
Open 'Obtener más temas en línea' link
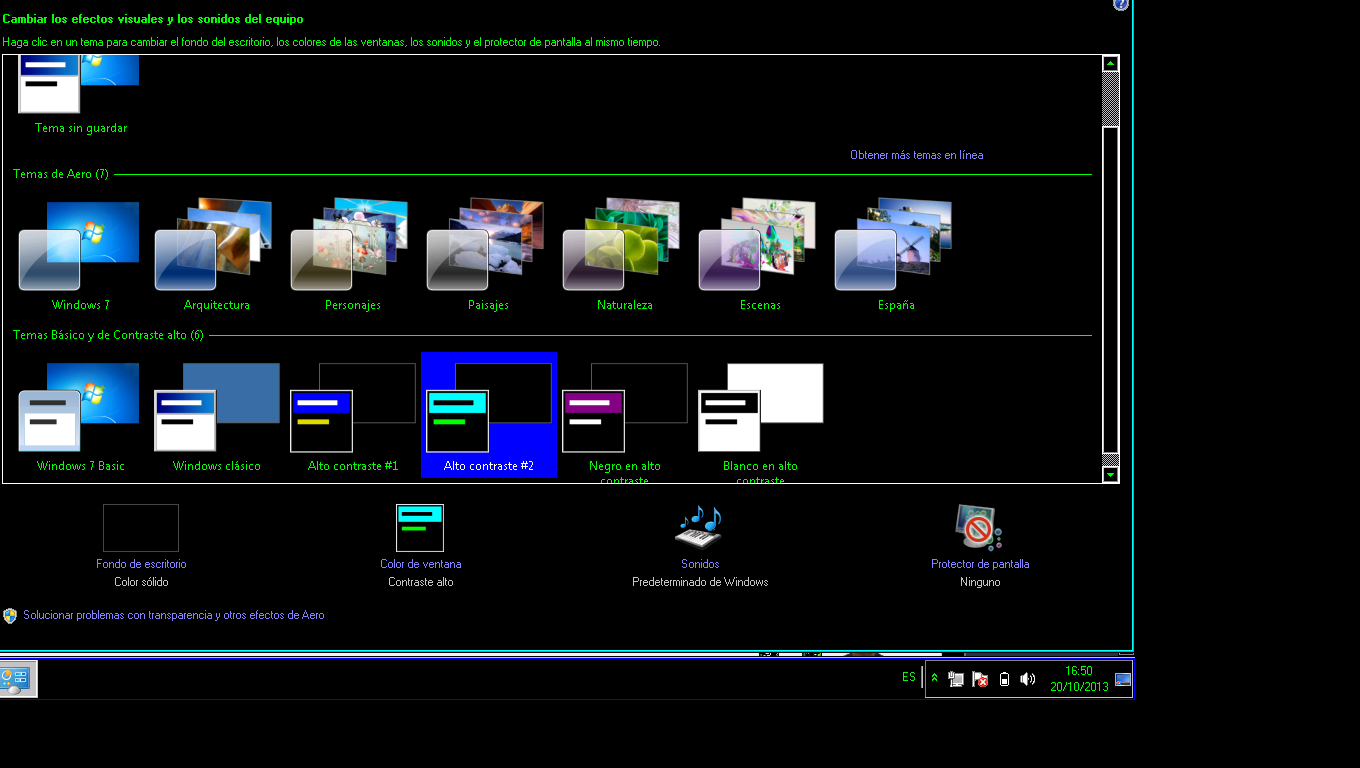916,155
